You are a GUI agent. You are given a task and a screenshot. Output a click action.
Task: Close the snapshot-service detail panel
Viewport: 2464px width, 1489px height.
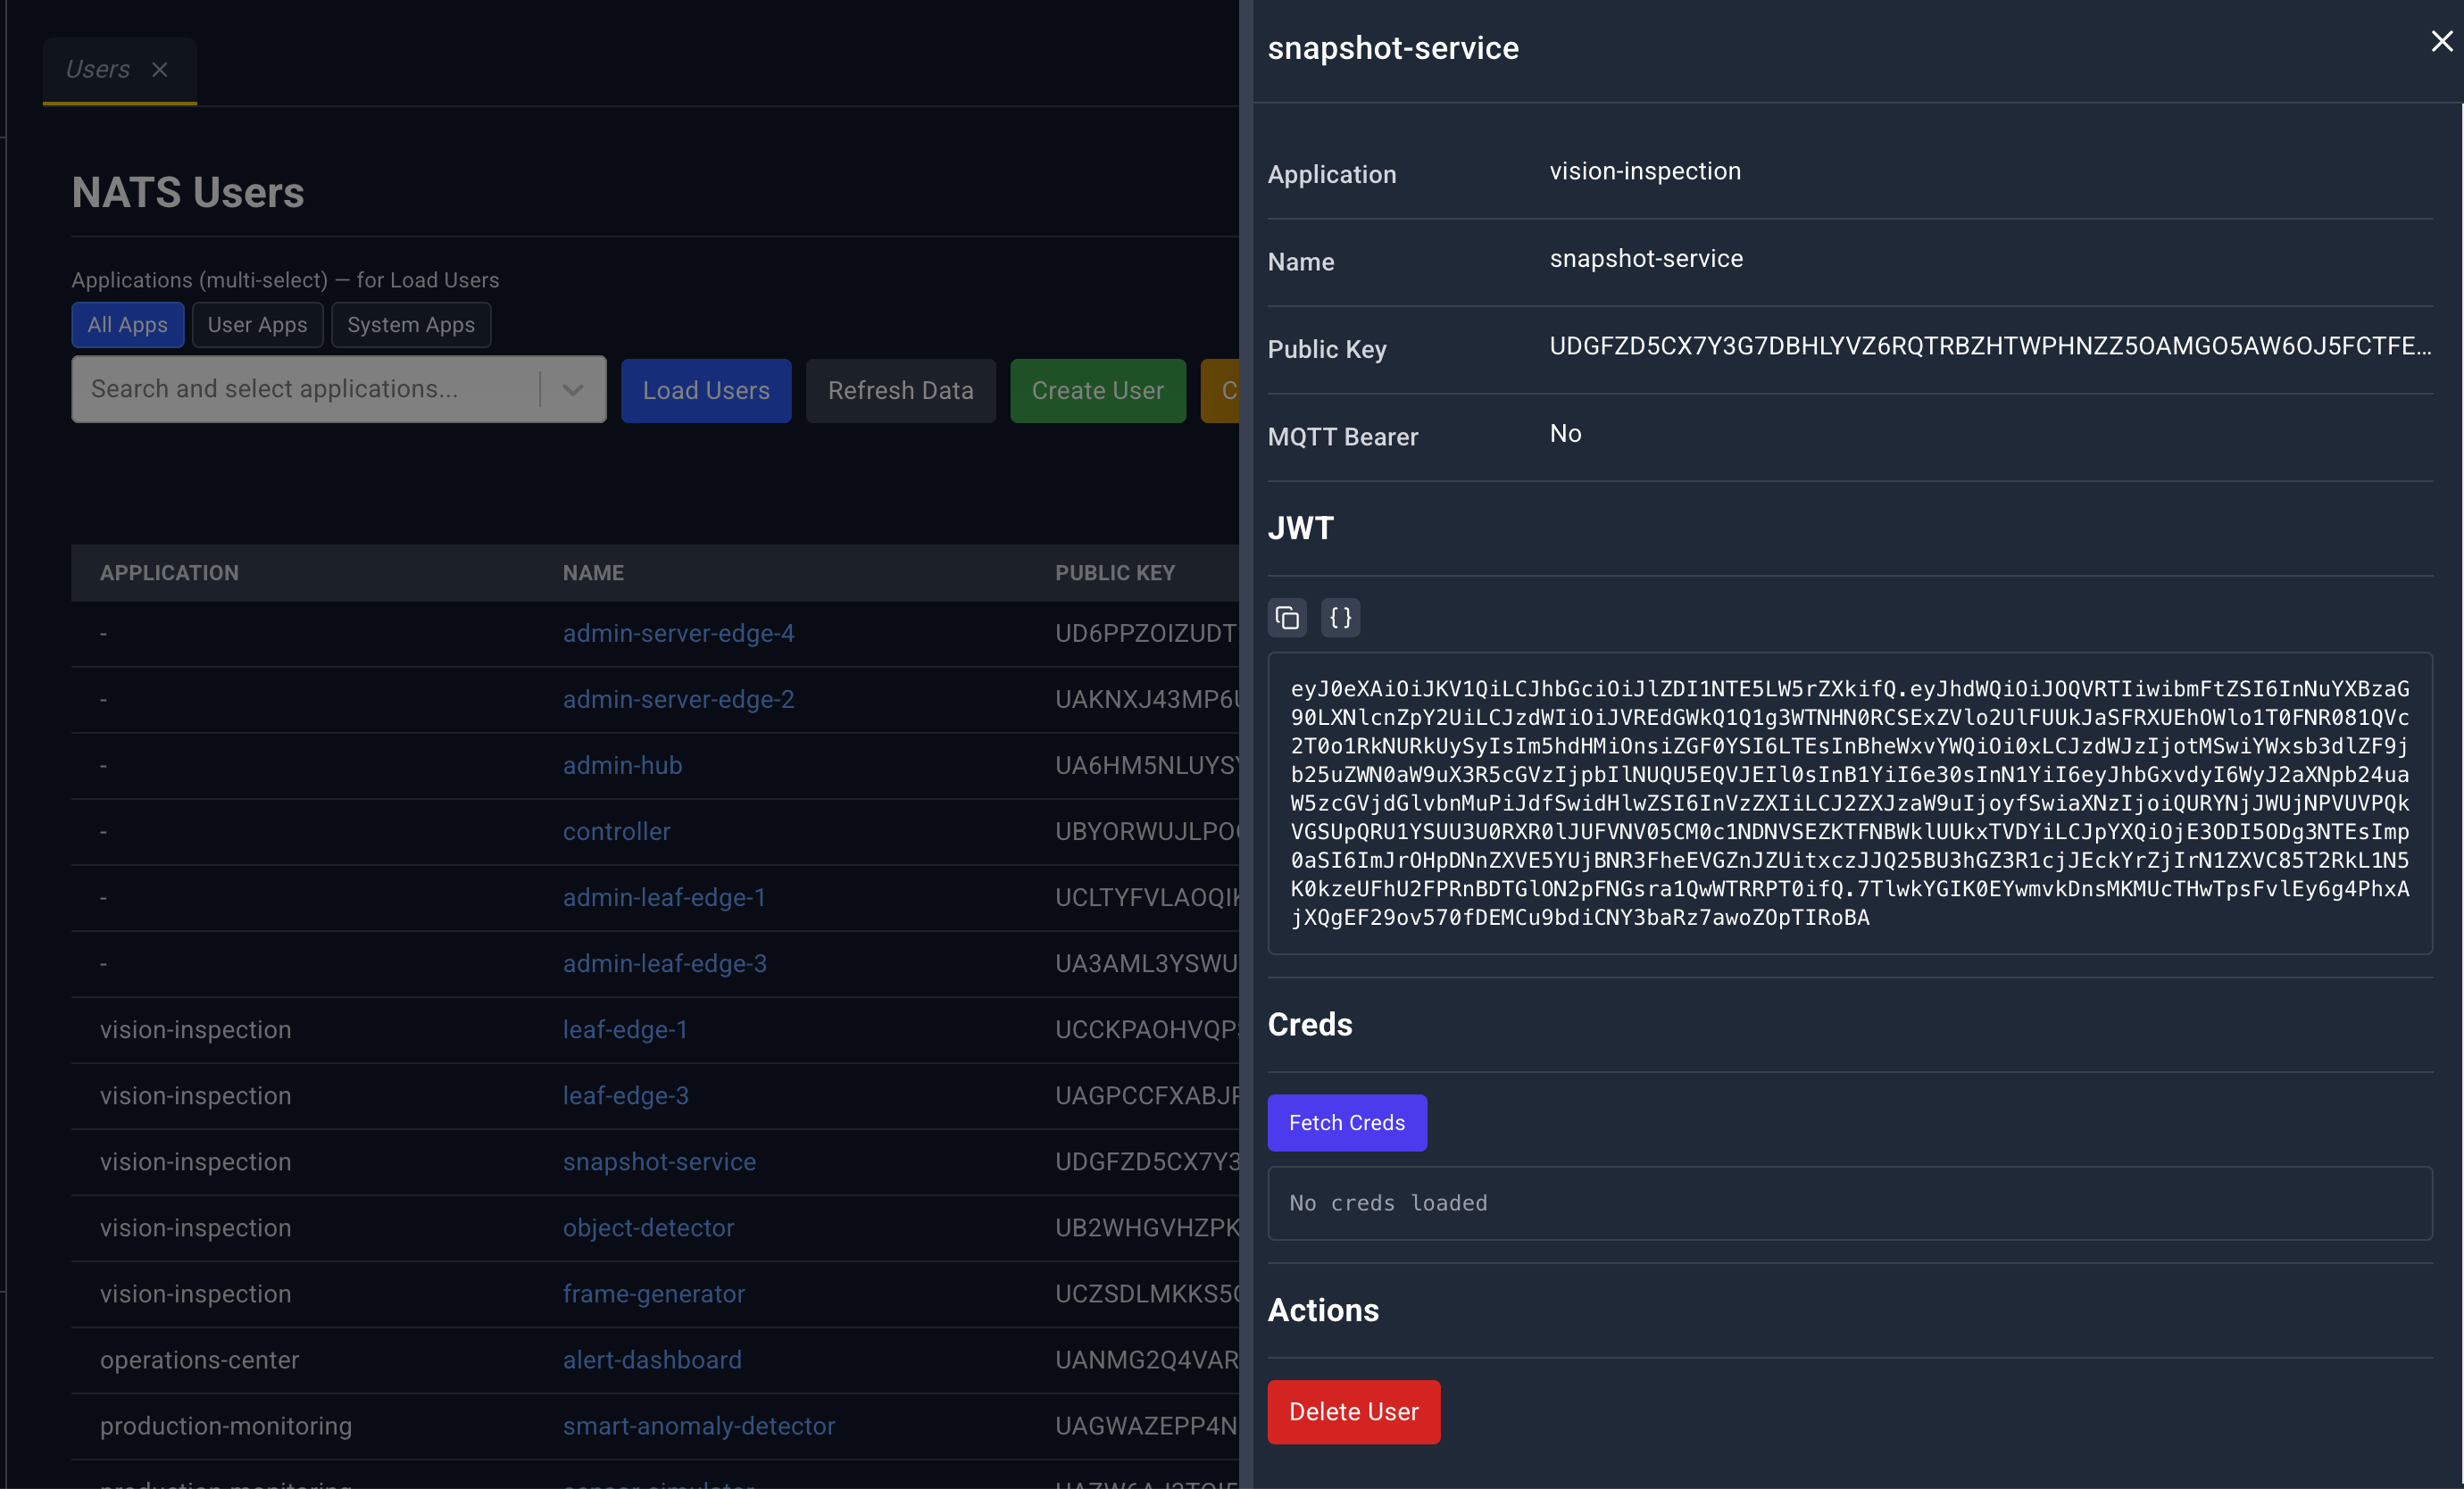point(2441,41)
